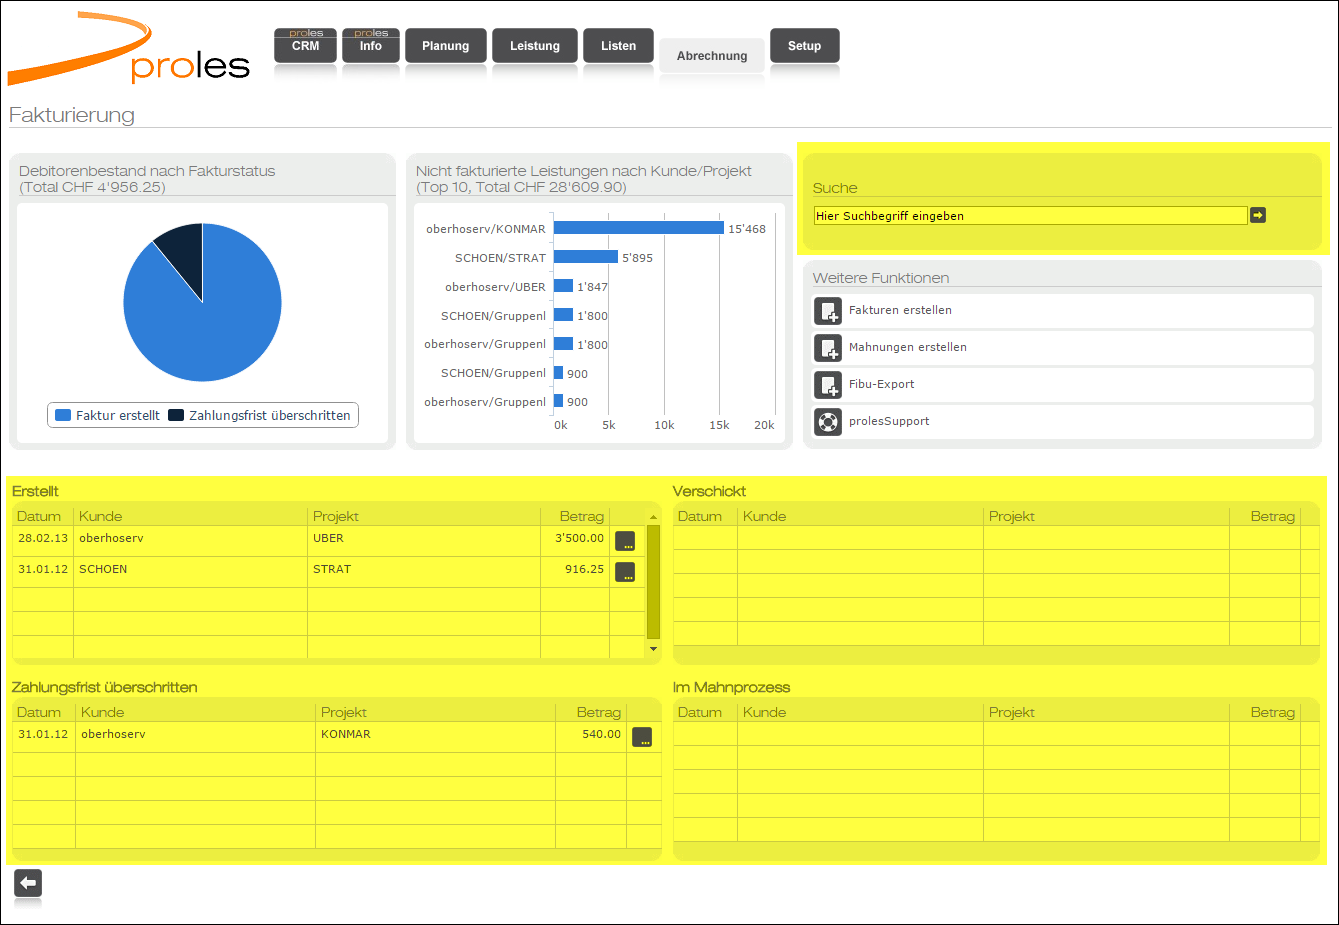This screenshot has width=1339, height=925.
Task: Sort Erstellt table by Betrag column header
Action: click(581, 516)
